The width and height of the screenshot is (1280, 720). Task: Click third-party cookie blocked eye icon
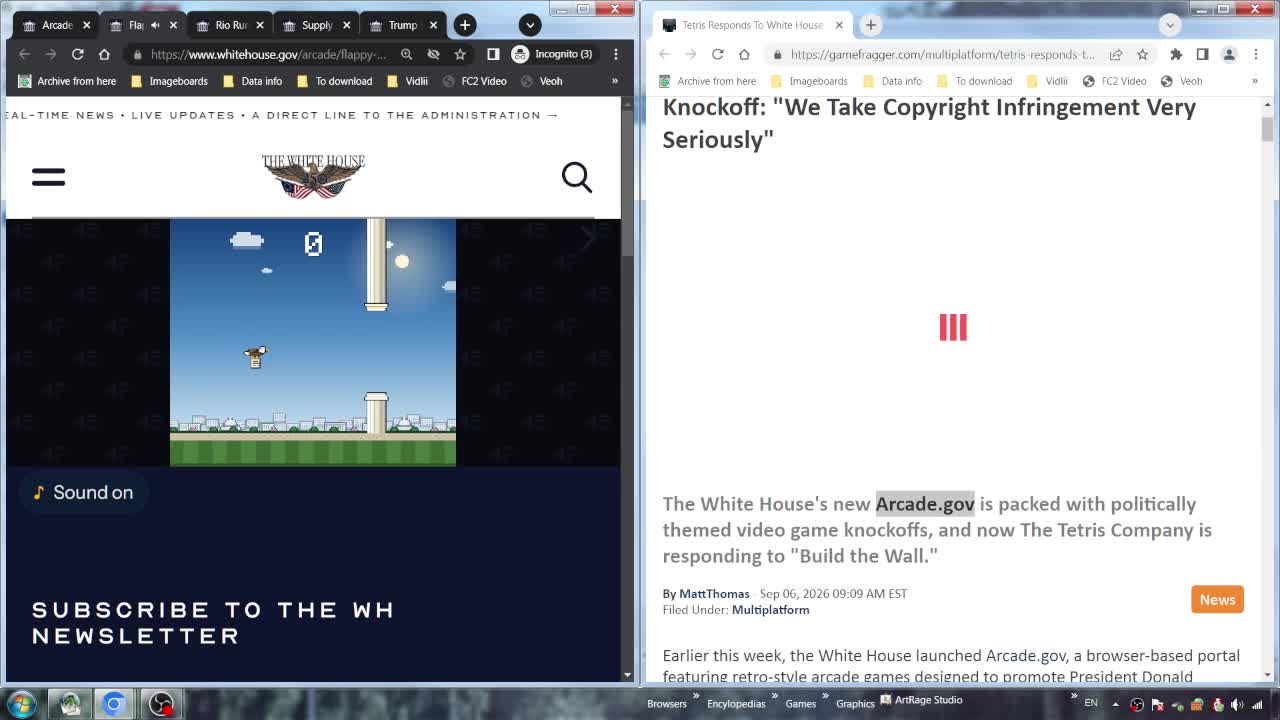click(433, 54)
